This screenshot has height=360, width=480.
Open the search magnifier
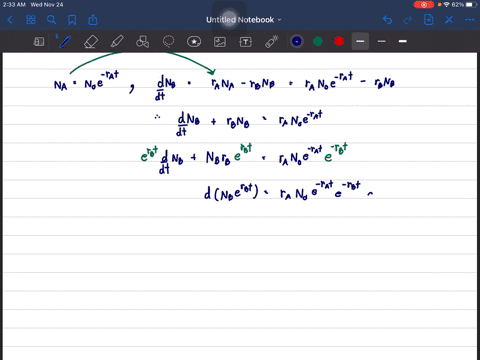click(51, 20)
